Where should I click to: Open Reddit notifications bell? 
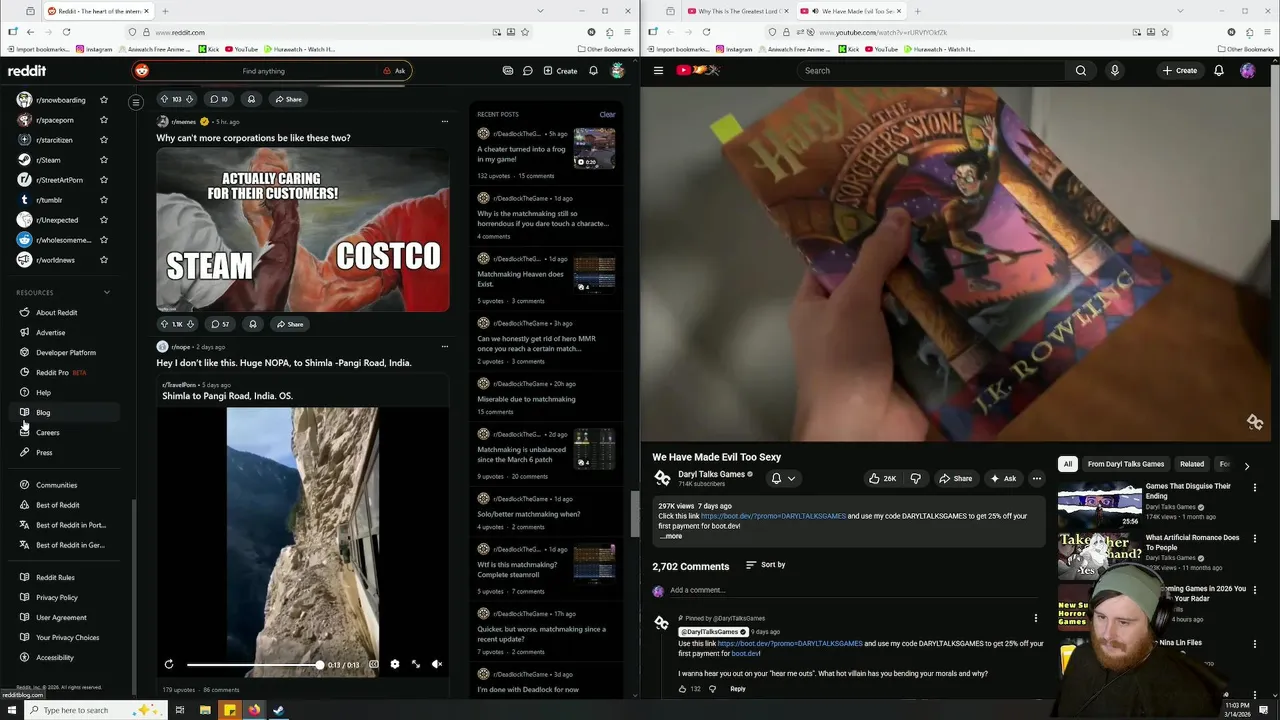pos(593,71)
